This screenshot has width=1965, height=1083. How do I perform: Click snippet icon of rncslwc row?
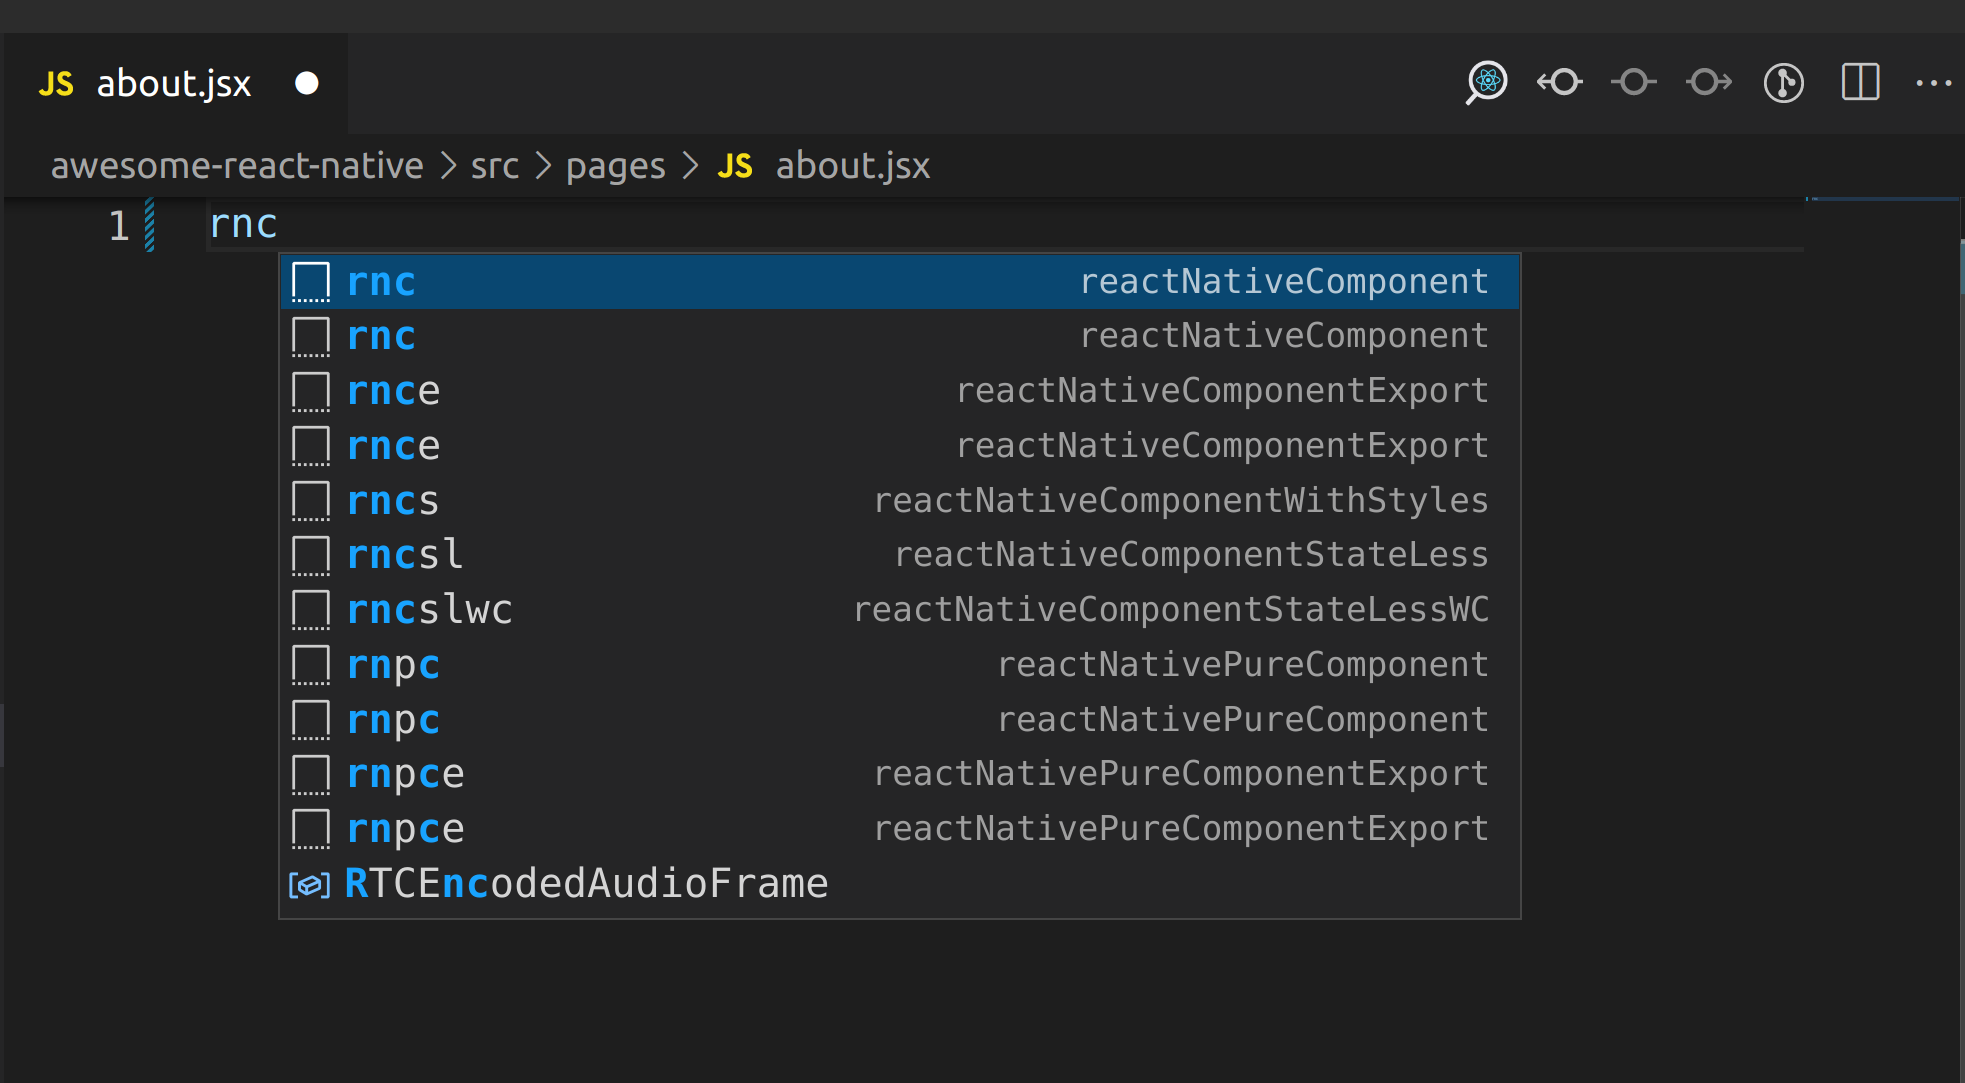[x=311, y=610]
